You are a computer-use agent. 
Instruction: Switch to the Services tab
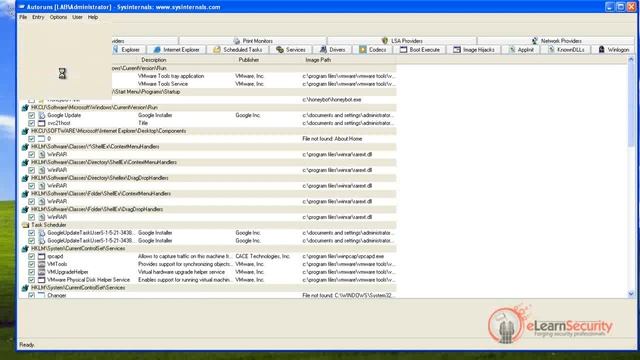point(291,49)
